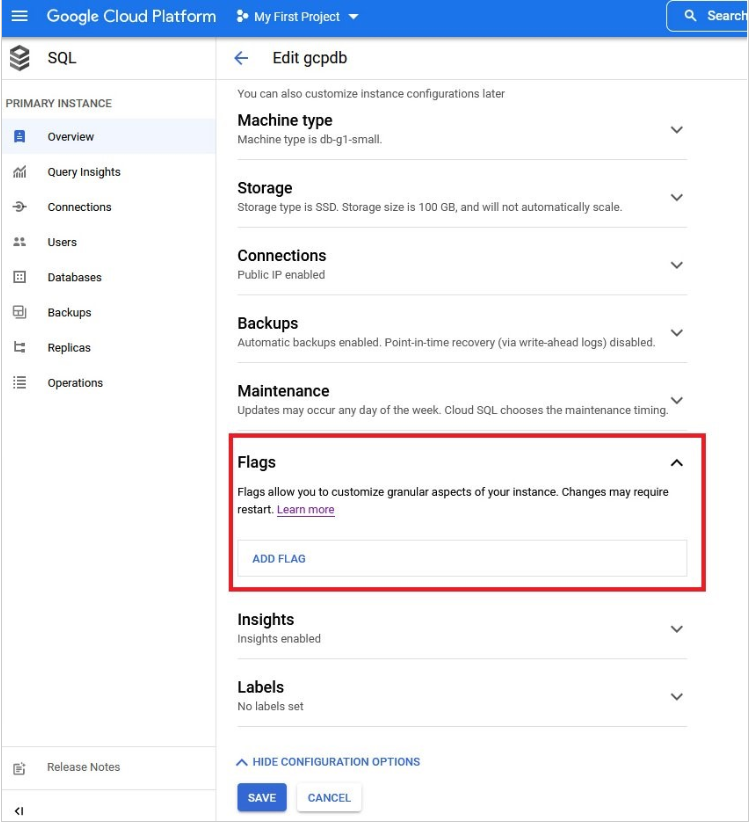Viewport: 752px width, 822px height.
Task: Click the Query Insights chart icon
Action: [x=19, y=172]
